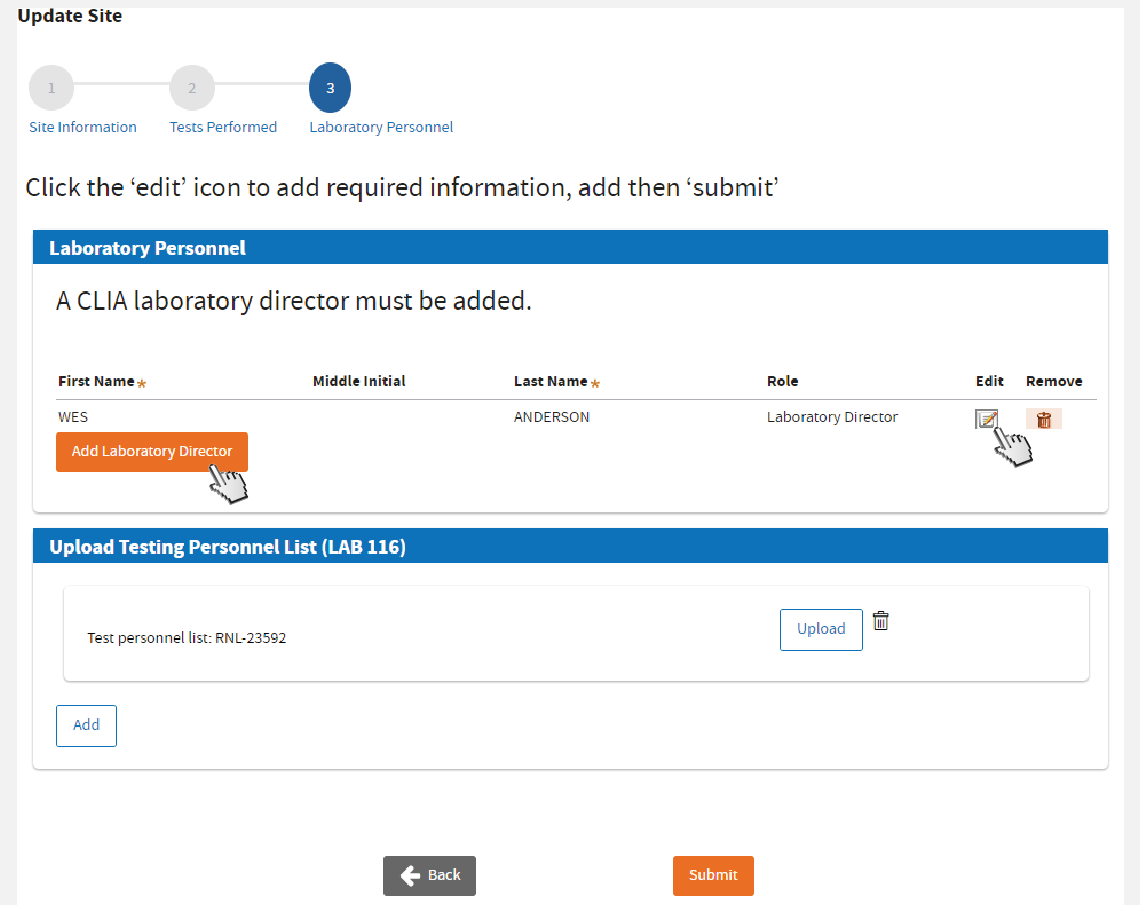Select the step 2 circle
This screenshot has width=1140, height=905.
[x=192, y=88]
